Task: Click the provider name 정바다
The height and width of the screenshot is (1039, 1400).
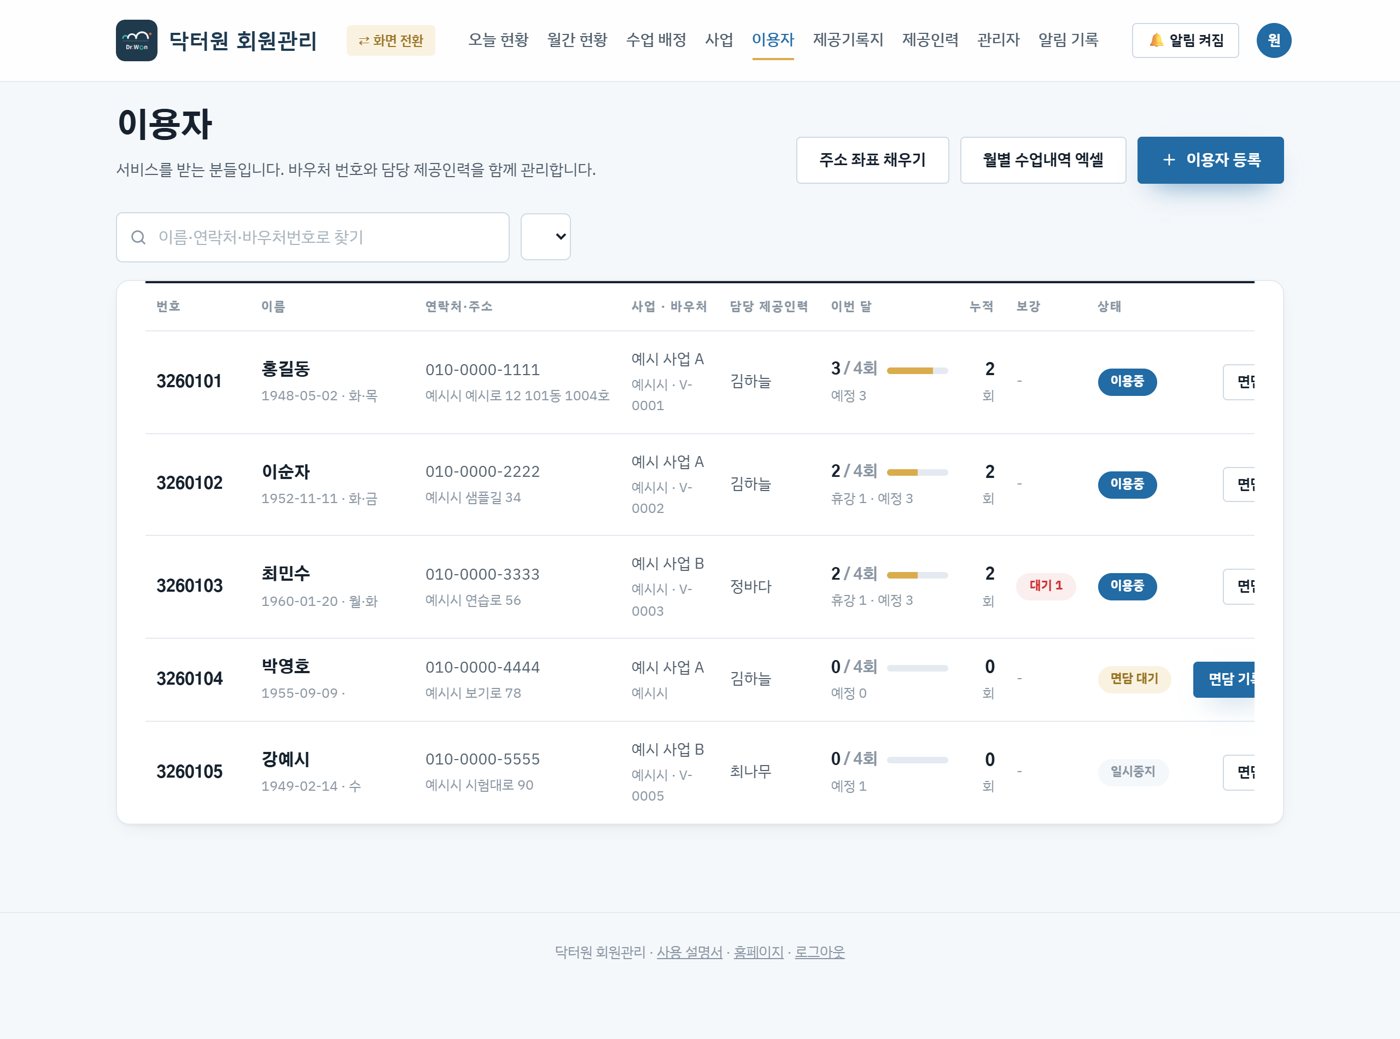Action: click(750, 587)
